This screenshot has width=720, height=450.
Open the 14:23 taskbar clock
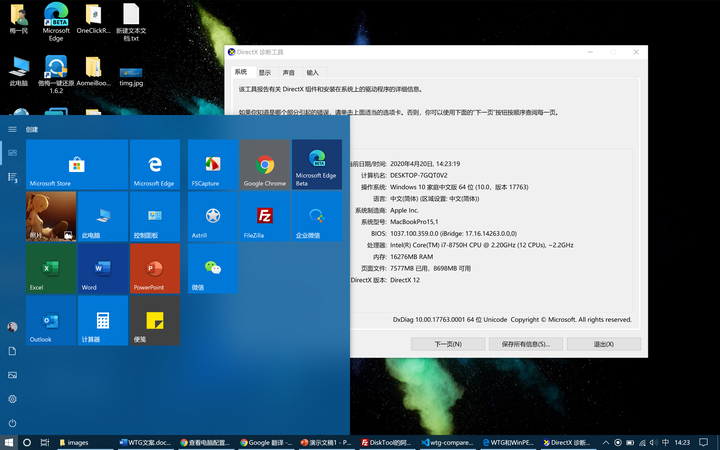[x=682, y=443]
